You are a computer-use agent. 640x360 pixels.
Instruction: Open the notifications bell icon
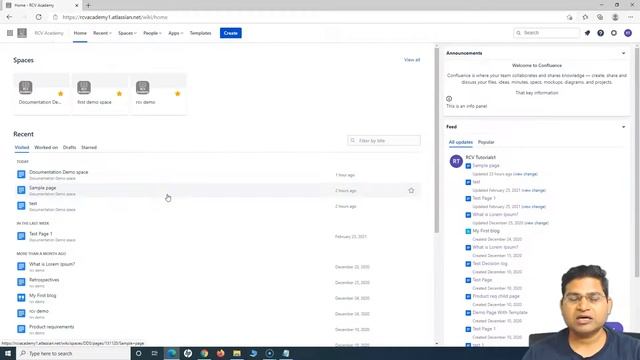pyautogui.click(x=587, y=33)
